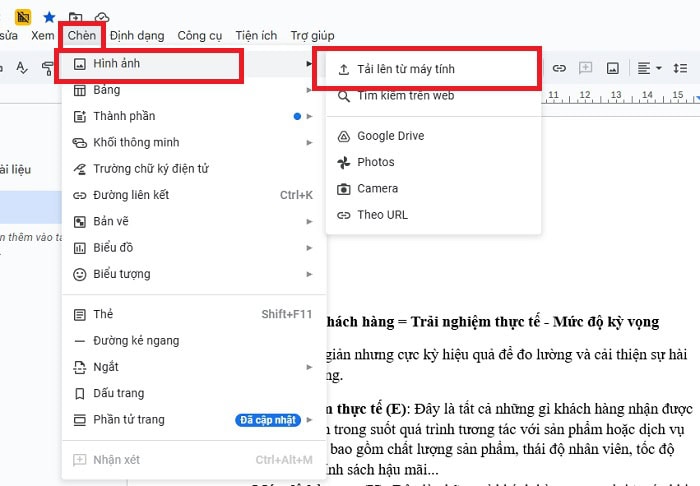
Task: Open the Công cụ menu
Action: pos(199,35)
